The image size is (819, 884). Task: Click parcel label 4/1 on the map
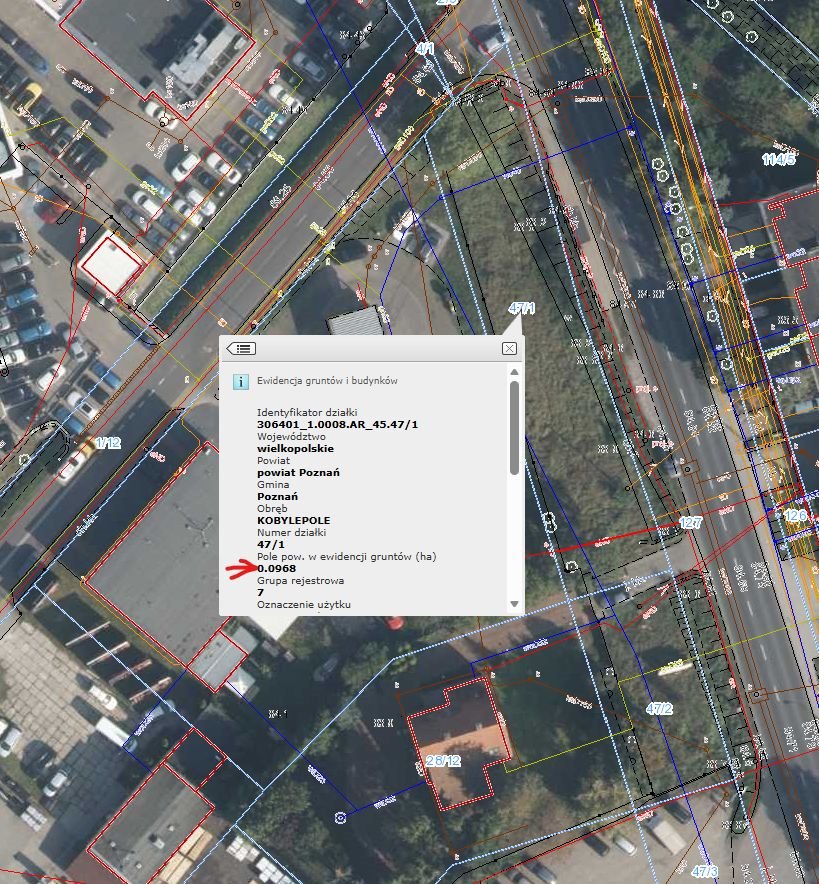tap(424, 48)
